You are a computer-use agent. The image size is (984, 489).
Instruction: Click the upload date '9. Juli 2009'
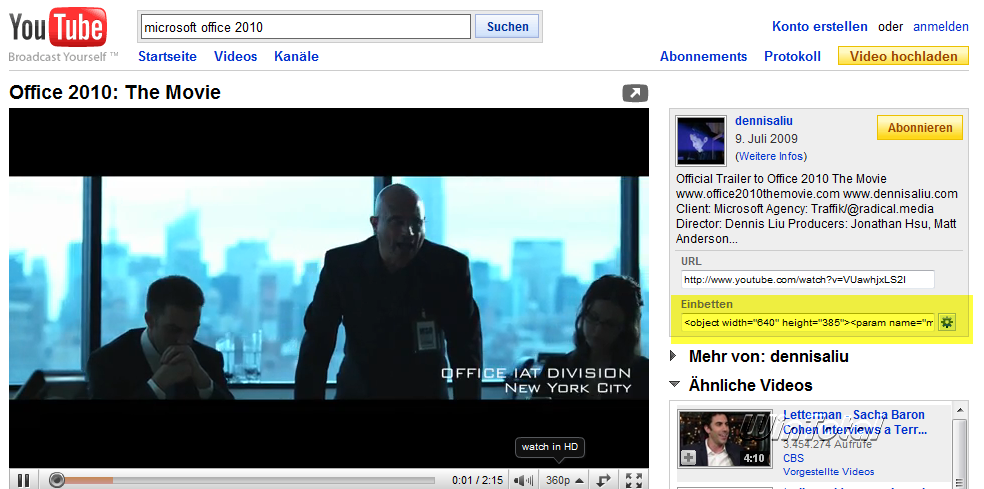click(x=766, y=139)
